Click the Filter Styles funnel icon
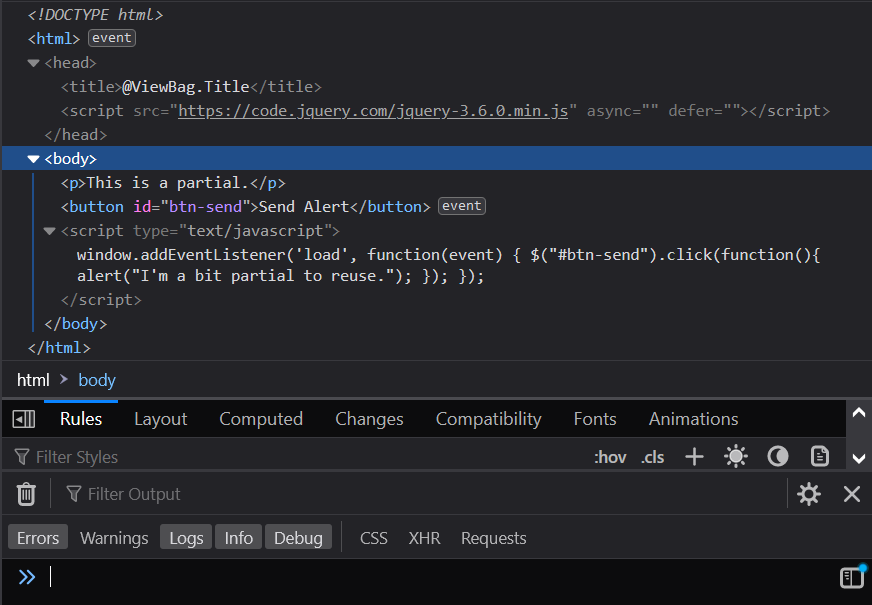 click(x=22, y=457)
